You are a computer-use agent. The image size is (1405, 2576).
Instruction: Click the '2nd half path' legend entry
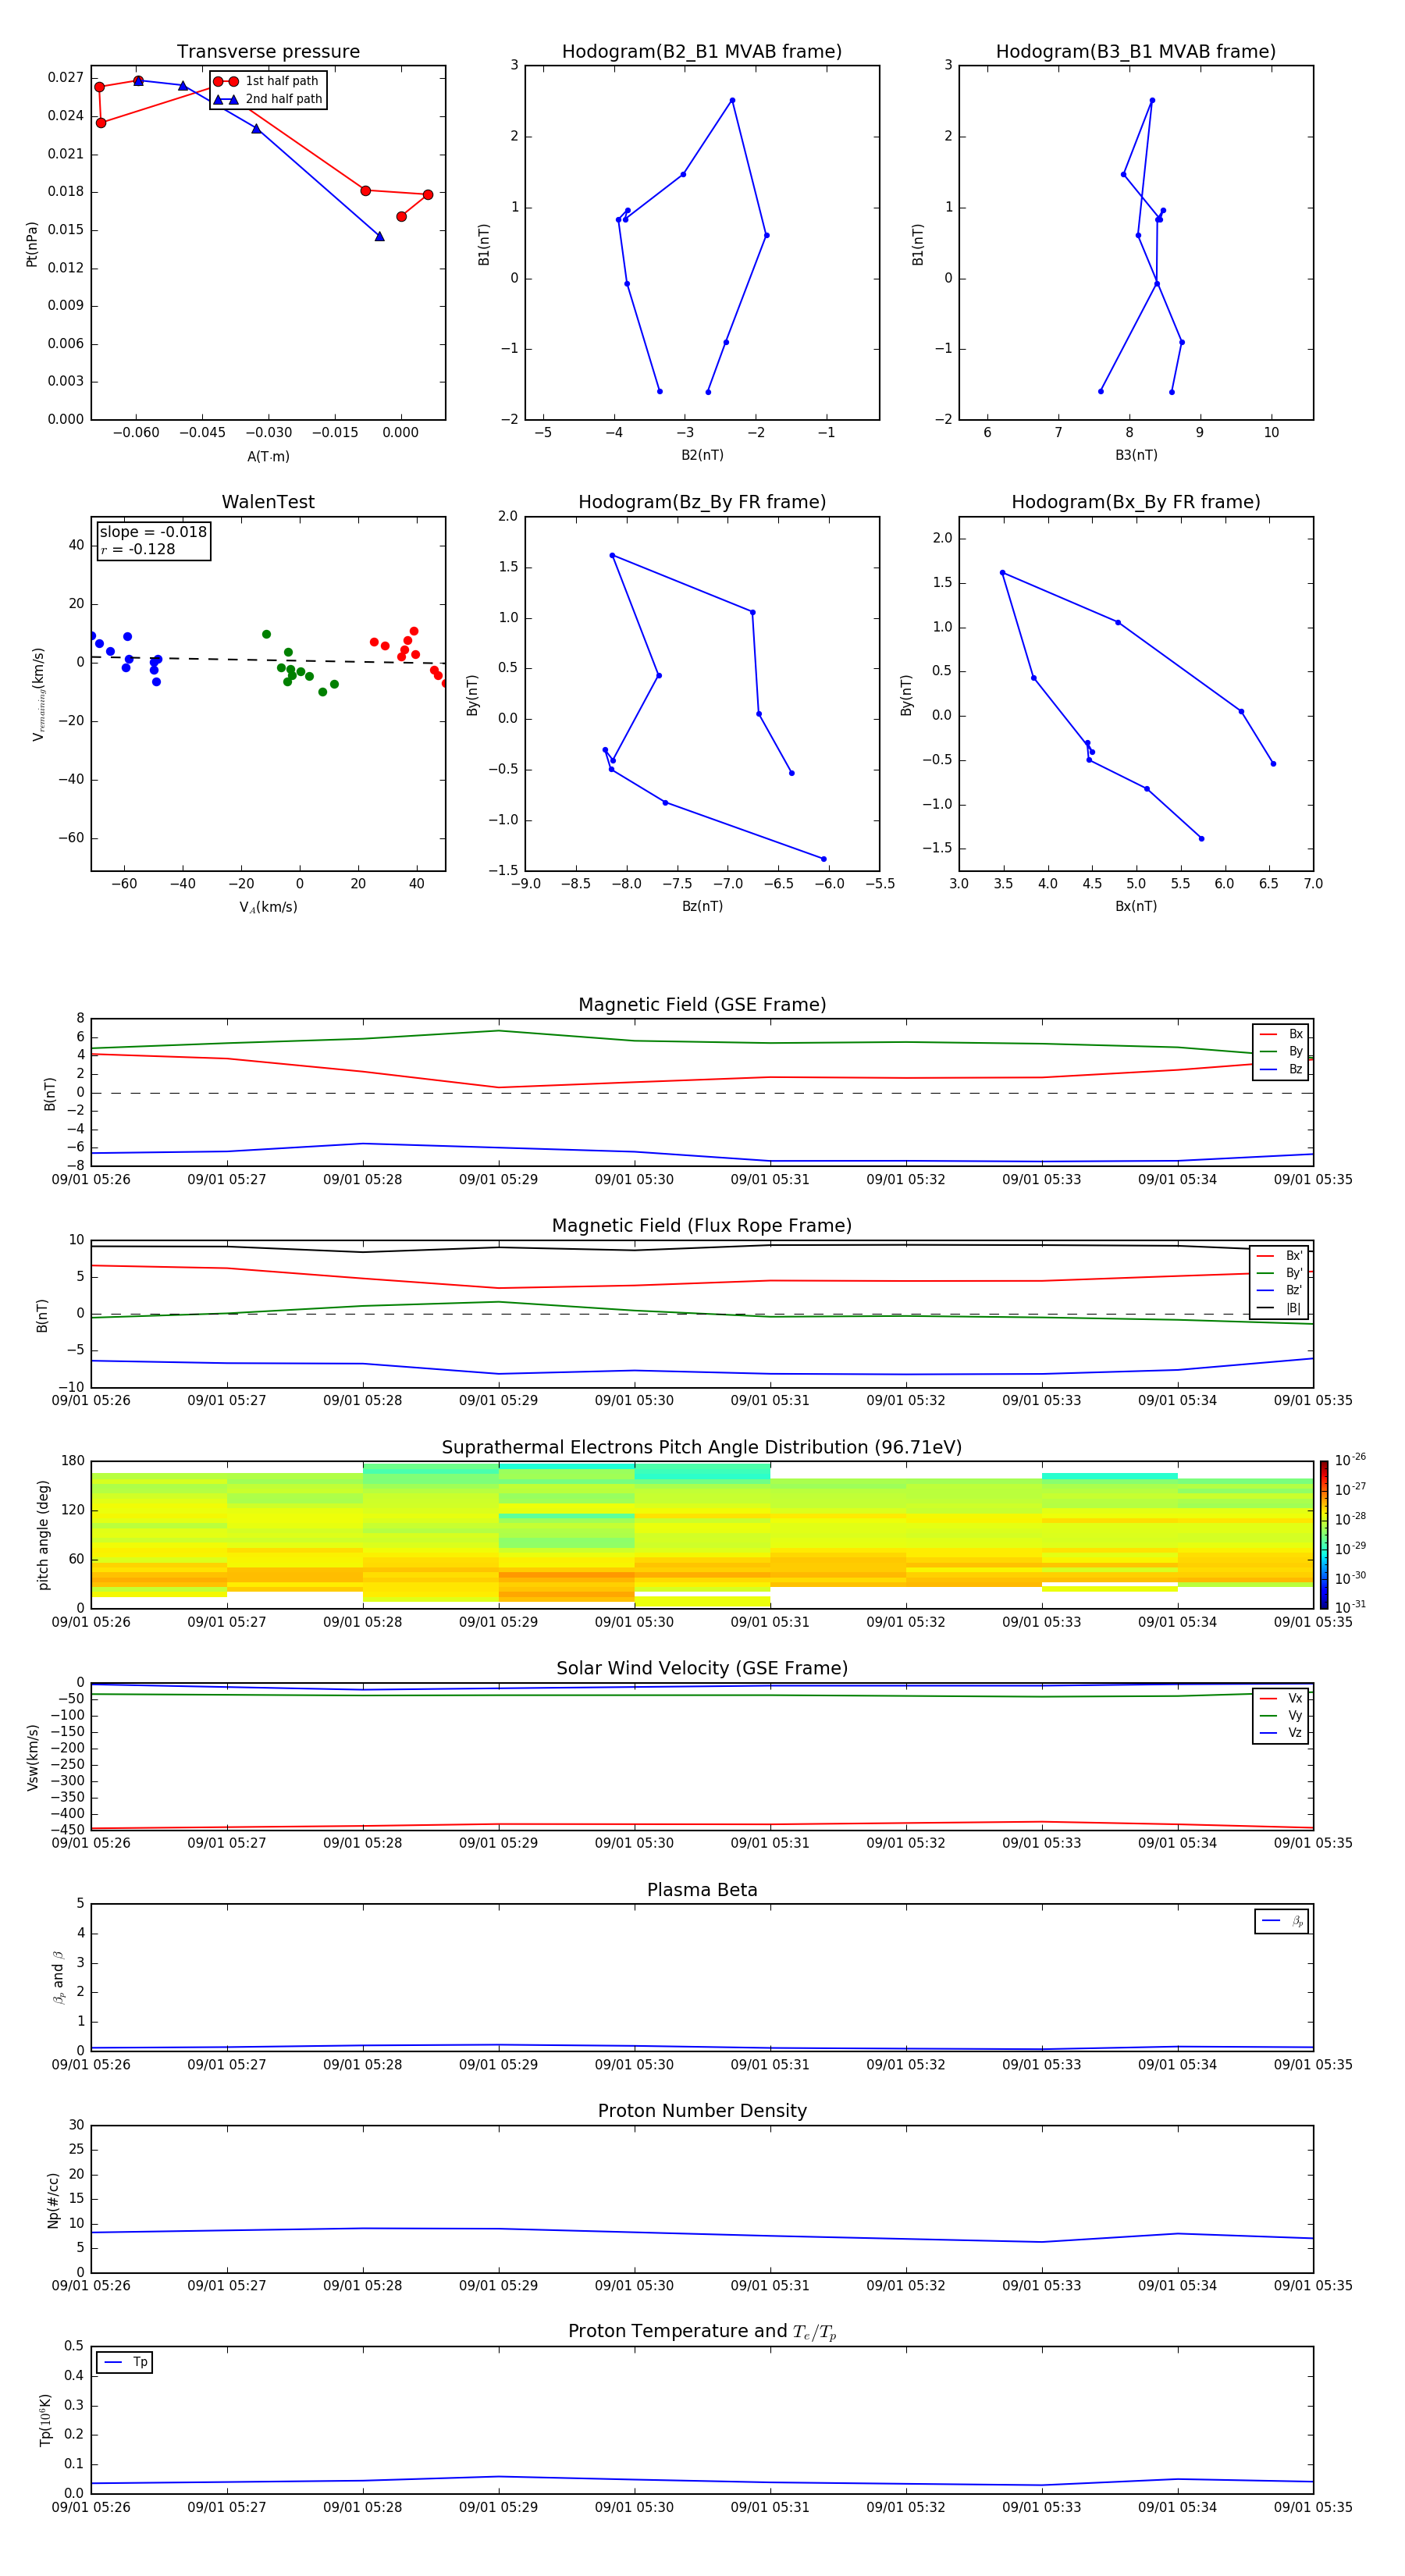coord(268,99)
